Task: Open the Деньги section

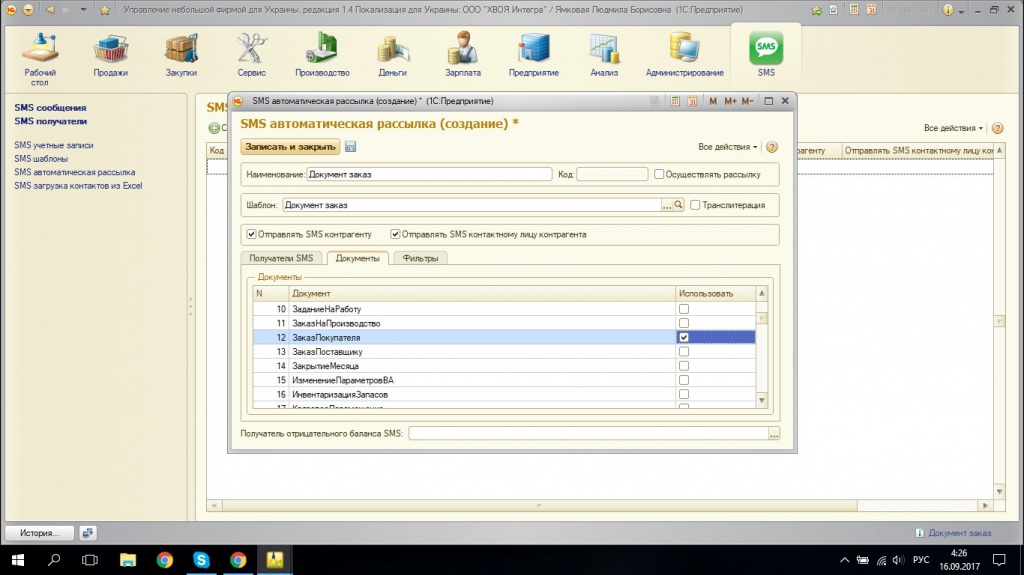Action: [x=392, y=56]
